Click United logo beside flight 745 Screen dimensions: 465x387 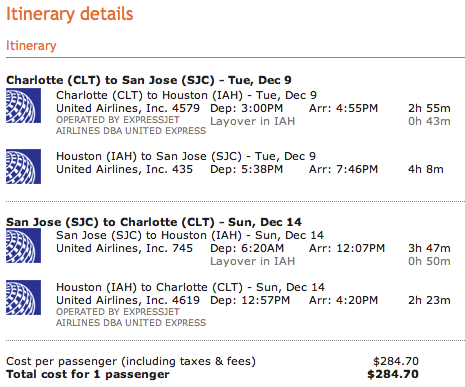click(x=23, y=245)
